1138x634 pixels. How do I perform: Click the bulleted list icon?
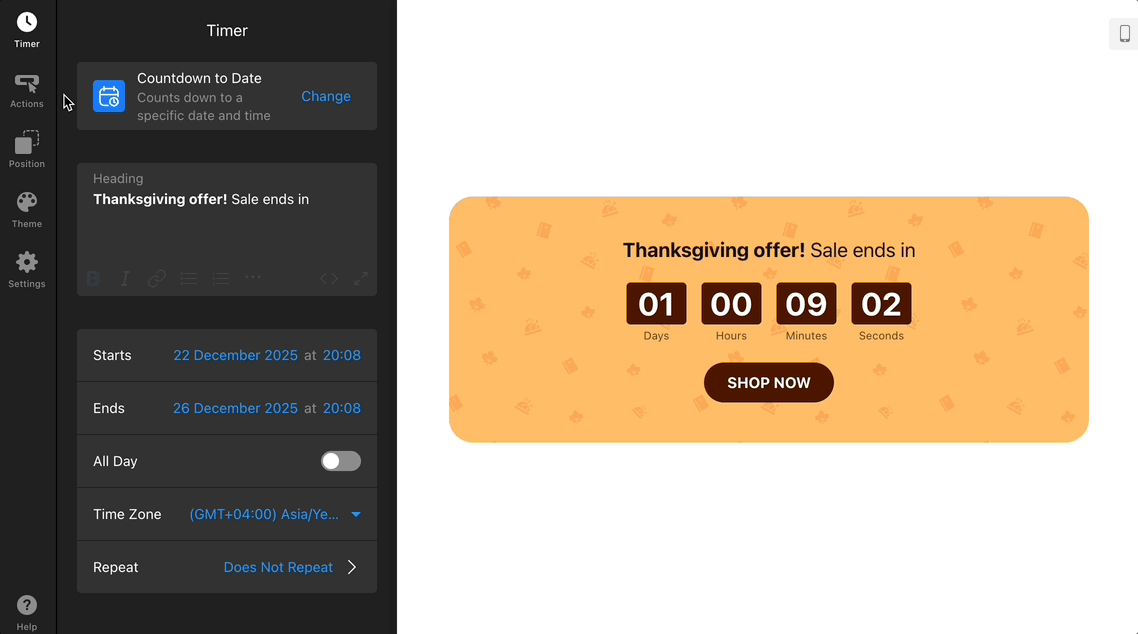tap(189, 279)
